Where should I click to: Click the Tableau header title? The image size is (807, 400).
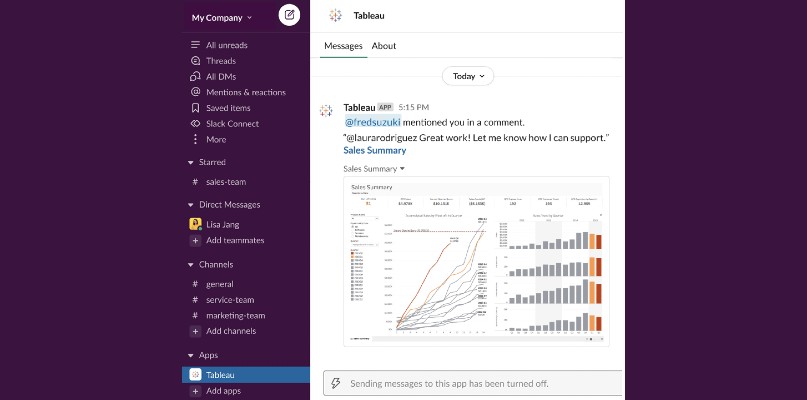click(x=369, y=15)
